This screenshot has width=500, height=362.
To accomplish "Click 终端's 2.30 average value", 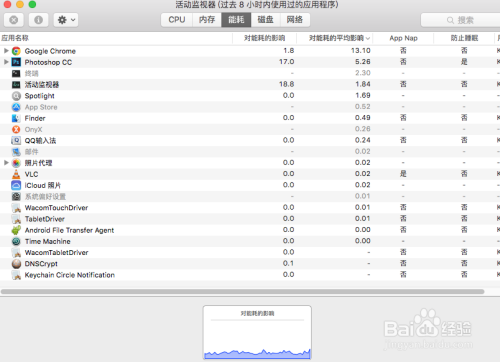I will pyautogui.click(x=363, y=73).
